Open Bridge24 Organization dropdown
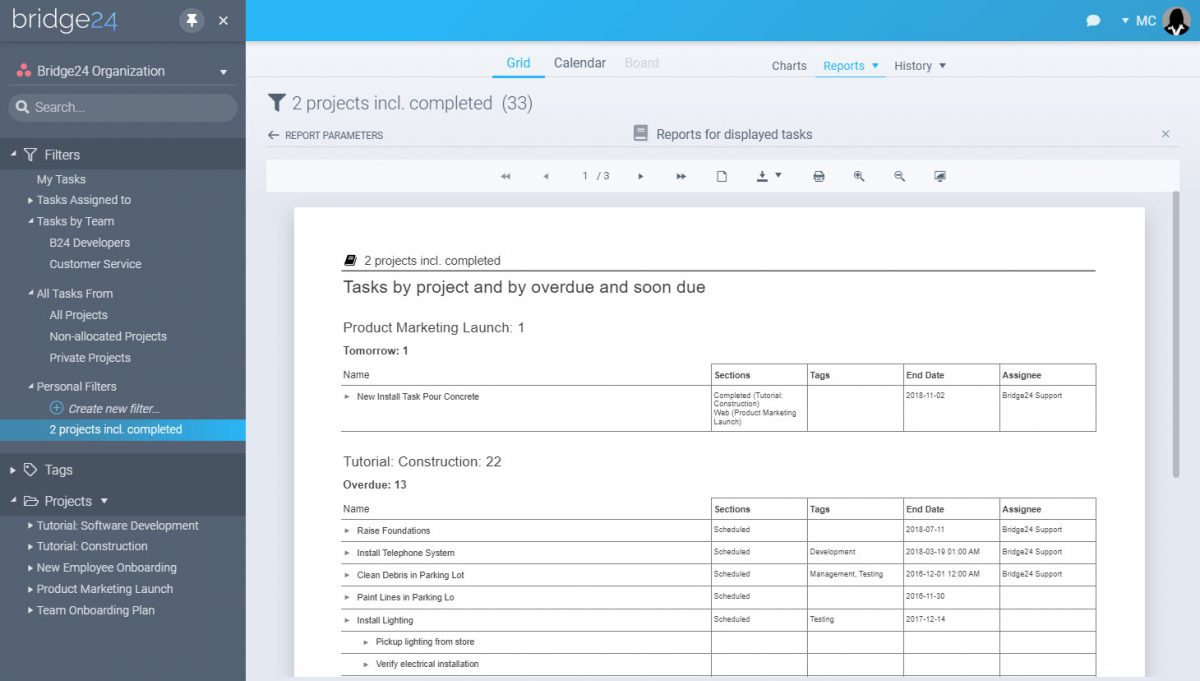Screen dimensions: 1200x681 tap(223, 72)
